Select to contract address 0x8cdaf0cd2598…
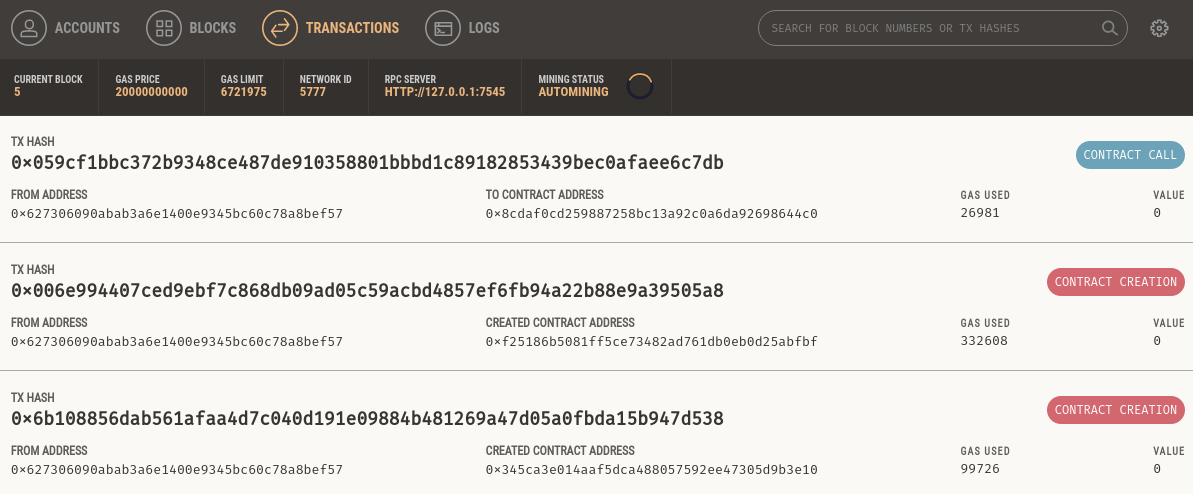 point(651,214)
